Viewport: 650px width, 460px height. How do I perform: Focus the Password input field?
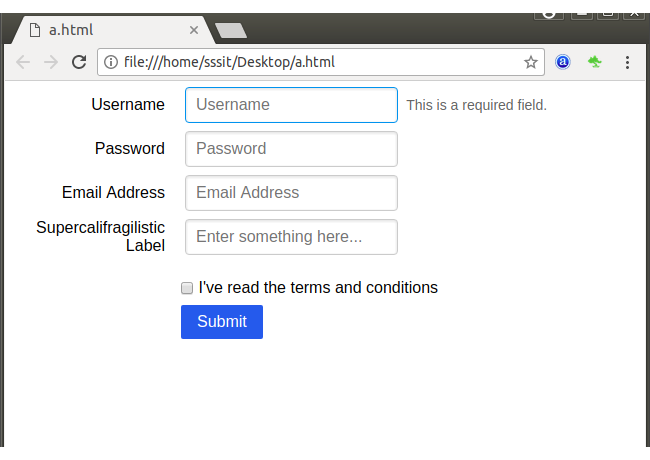point(291,149)
